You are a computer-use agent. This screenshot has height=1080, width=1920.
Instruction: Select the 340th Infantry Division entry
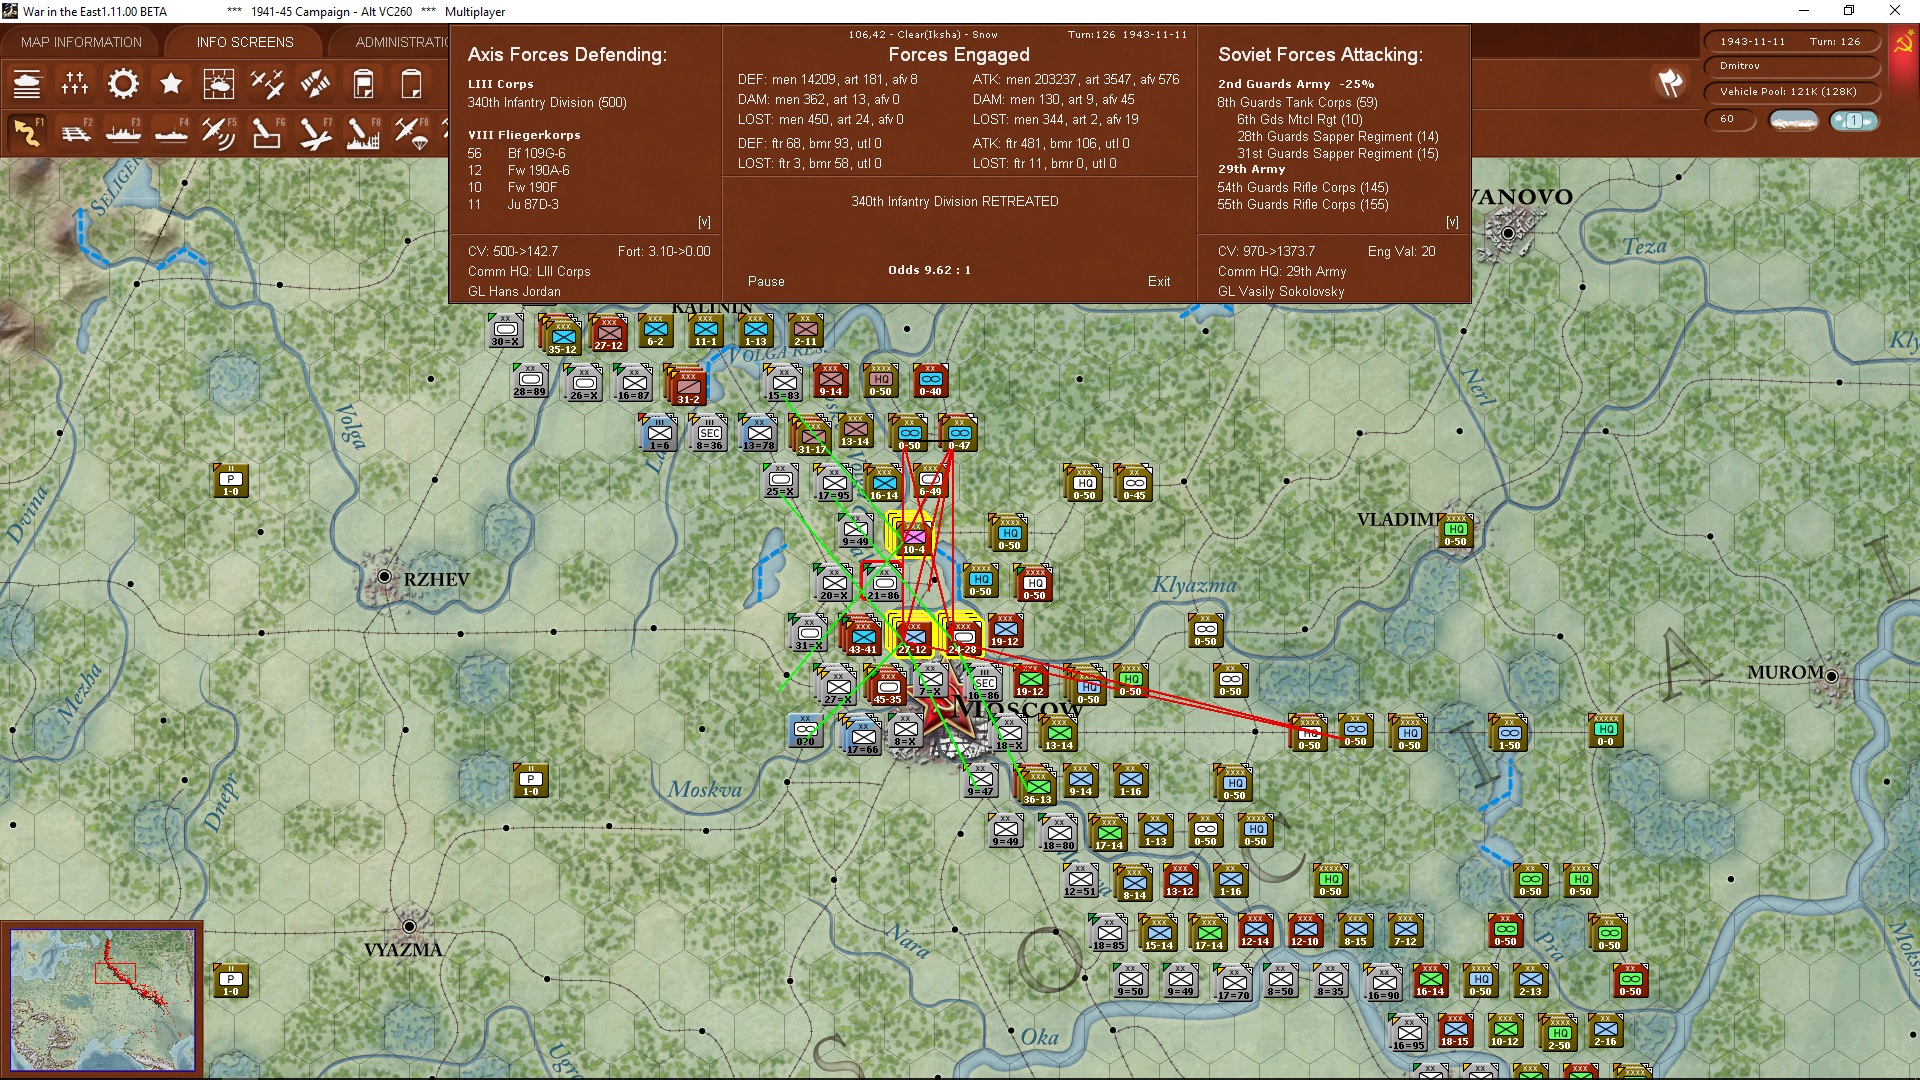[547, 103]
